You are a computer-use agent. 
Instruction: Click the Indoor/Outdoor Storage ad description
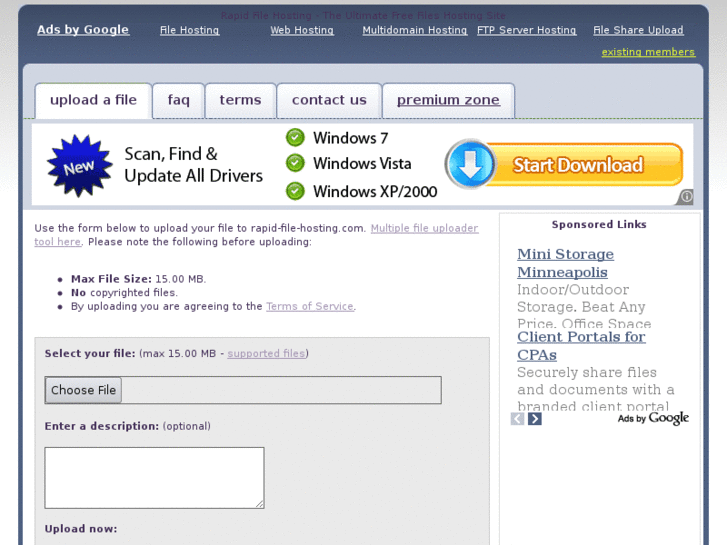pyautogui.click(x=584, y=306)
